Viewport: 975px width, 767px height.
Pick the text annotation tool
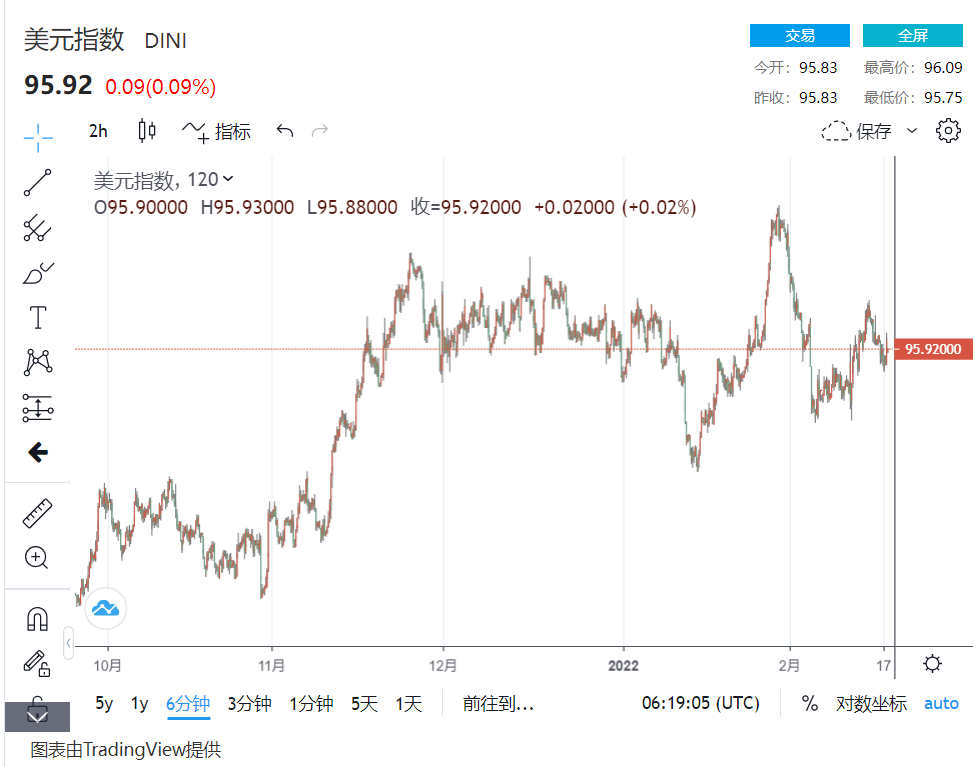(38, 318)
